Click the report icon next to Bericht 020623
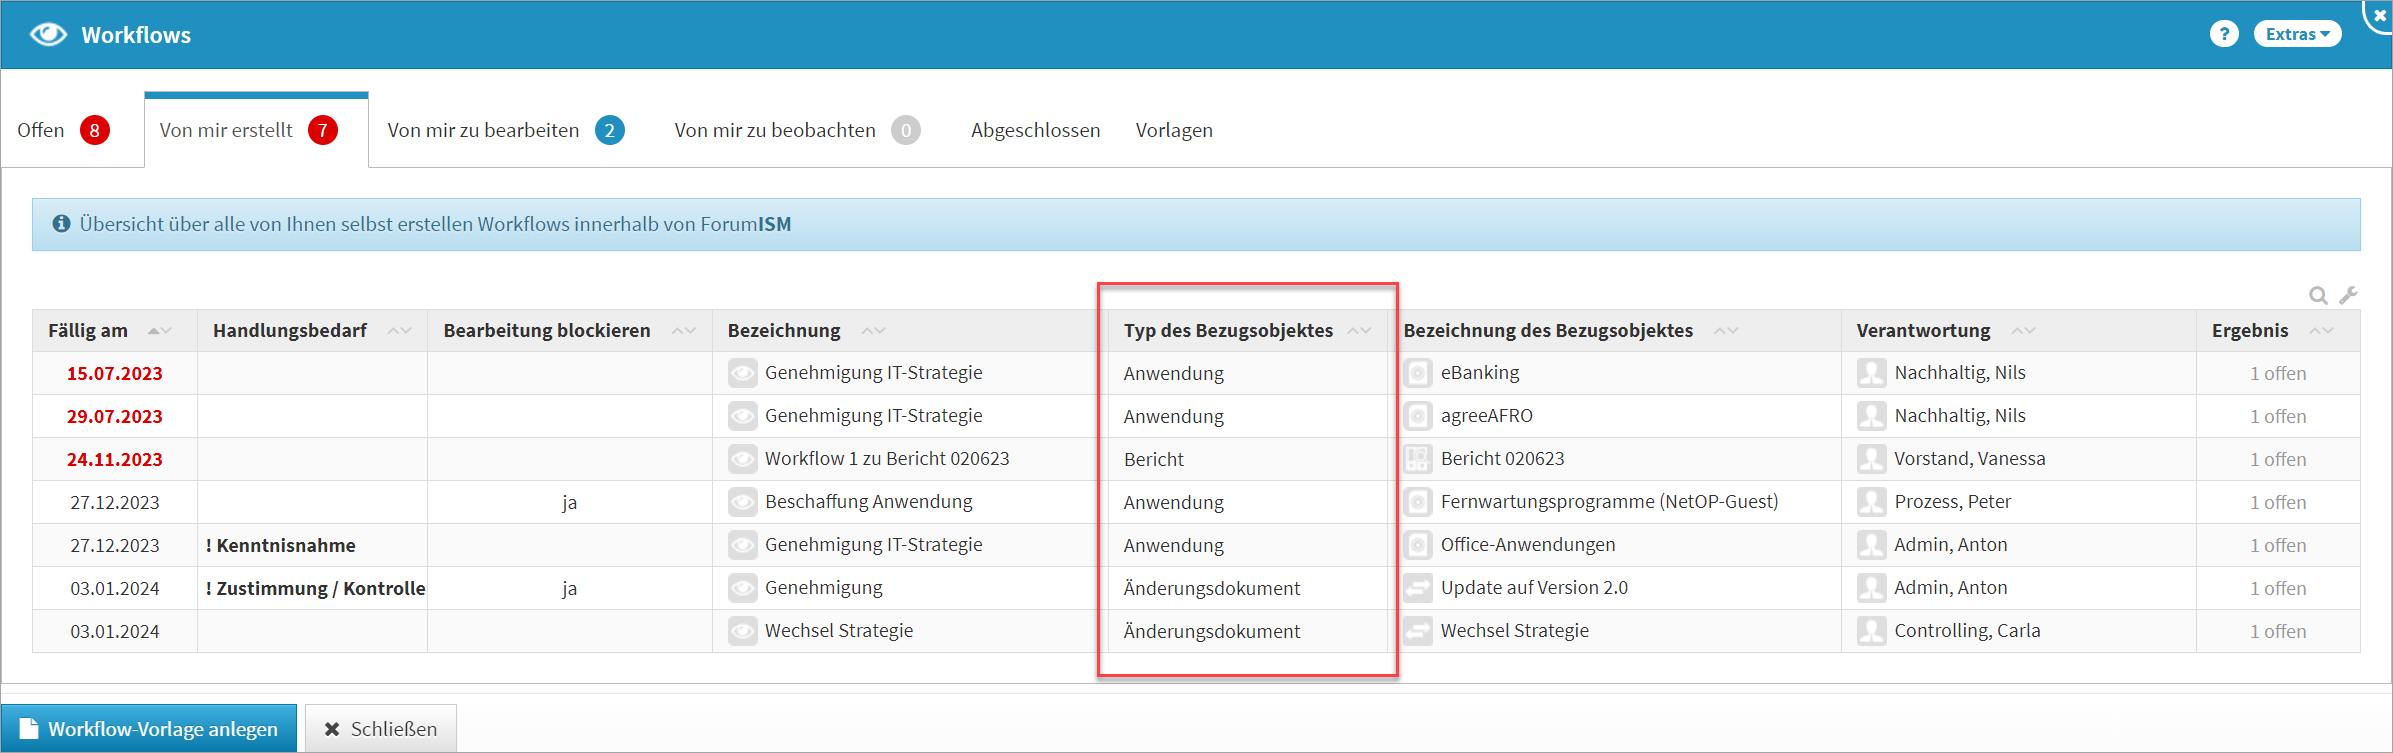The height and width of the screenshot is (753, 2393). pyautogui.click(x=1417, y=459)
